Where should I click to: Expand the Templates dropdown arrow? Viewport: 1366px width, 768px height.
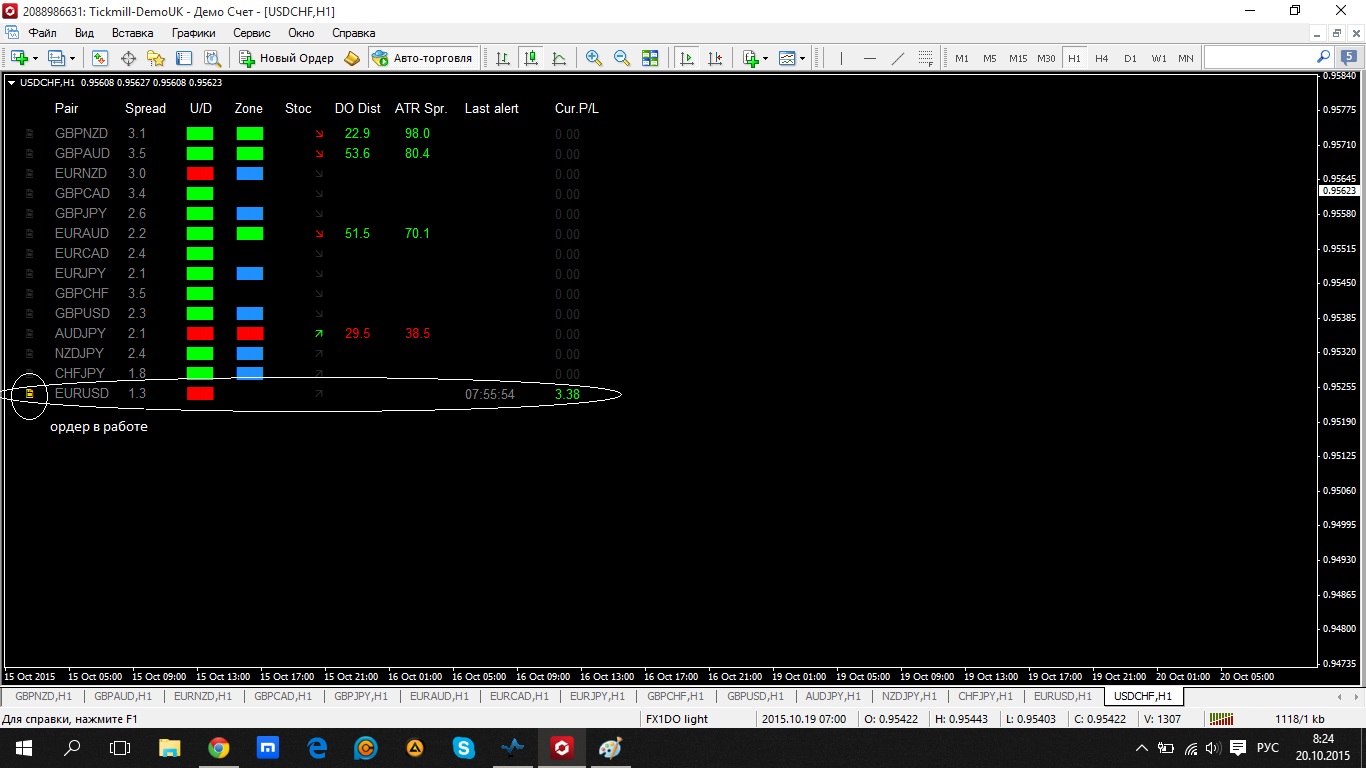click(x=803, y=58)
